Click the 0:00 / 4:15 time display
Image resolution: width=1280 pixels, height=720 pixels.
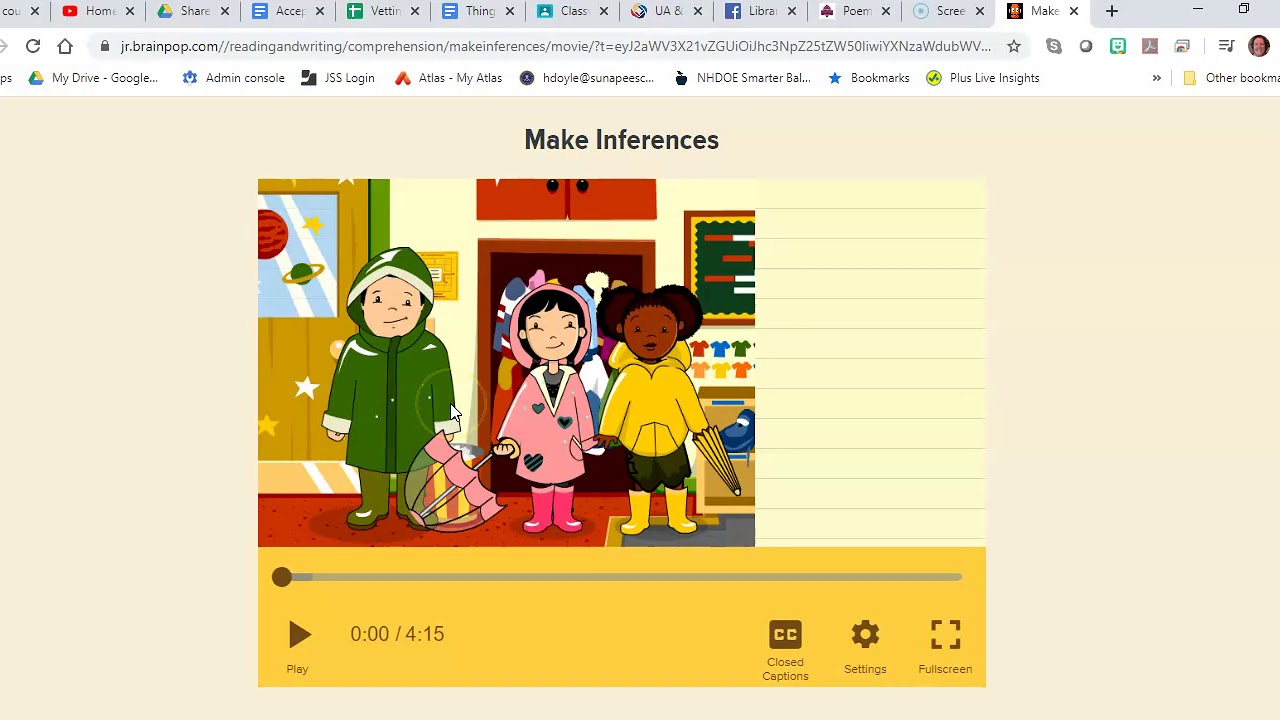pyautogui.click(x=397, y=634)
